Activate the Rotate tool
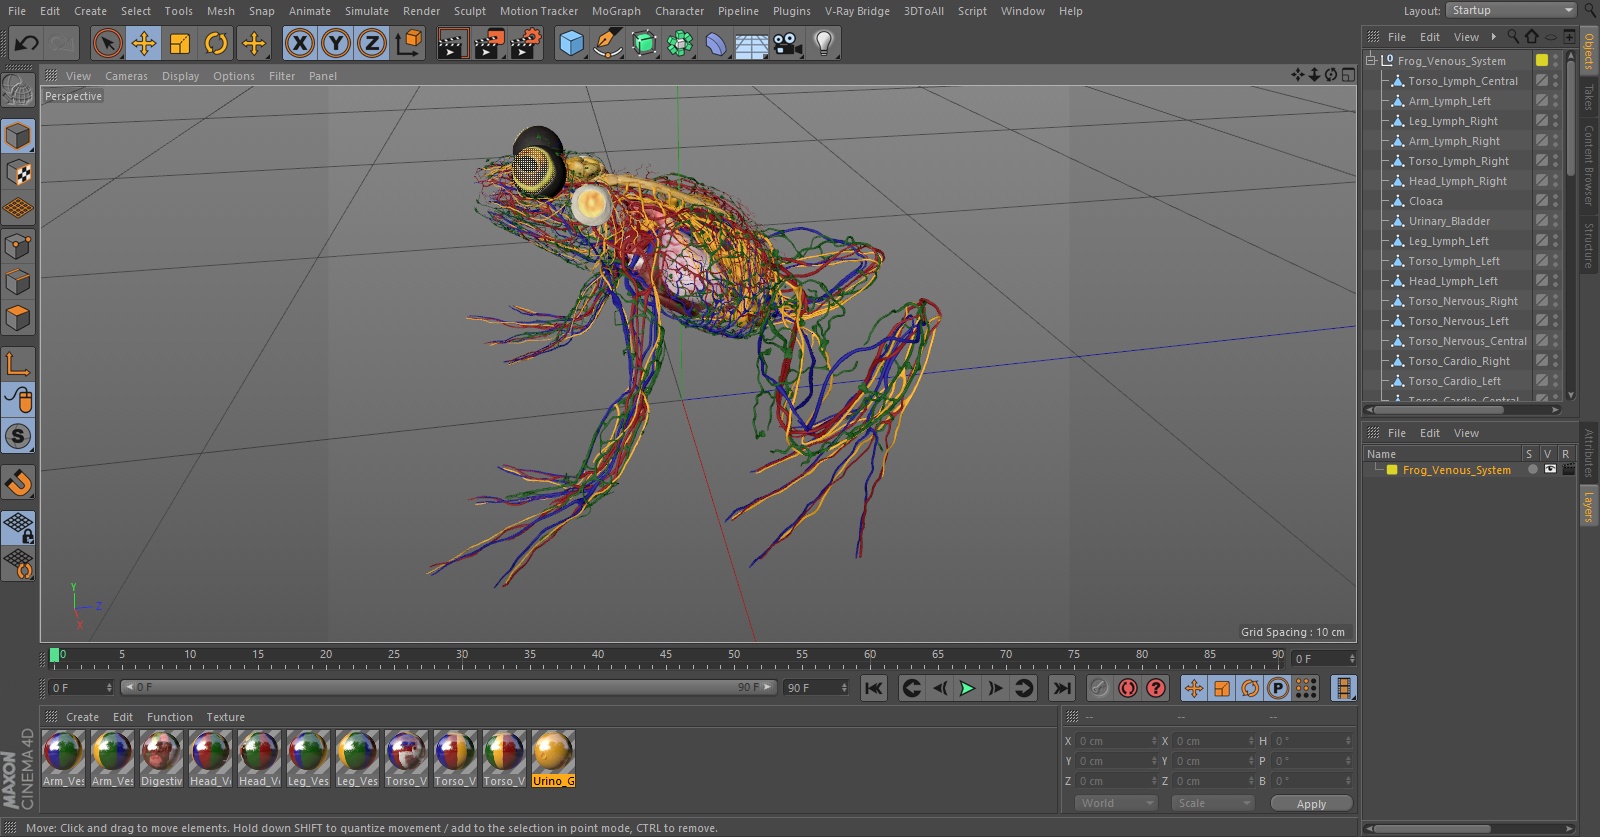 [216, 43]
